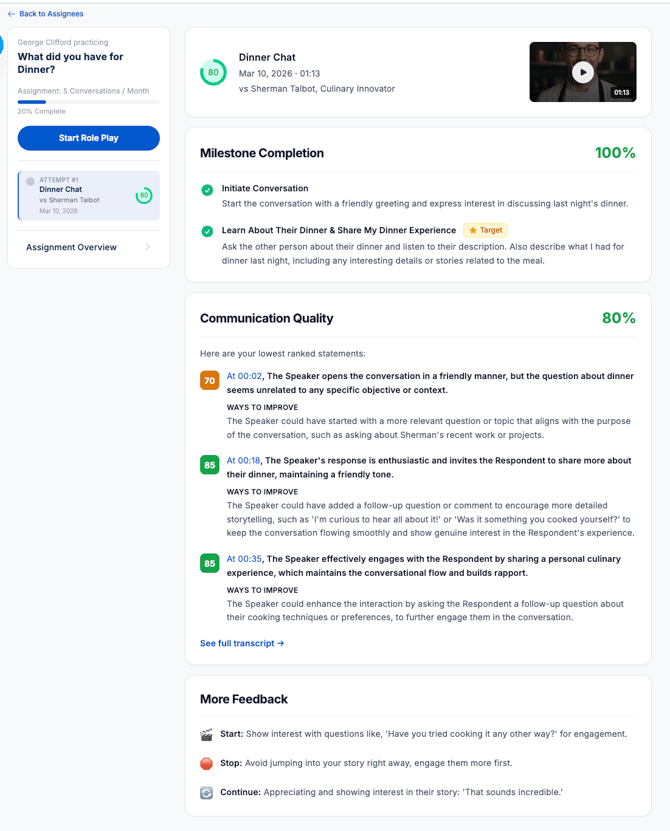Viewport: 670px width, 831px height.
Task: Click the Initiate Conversation green checkmark
Action: click(207, 189)
